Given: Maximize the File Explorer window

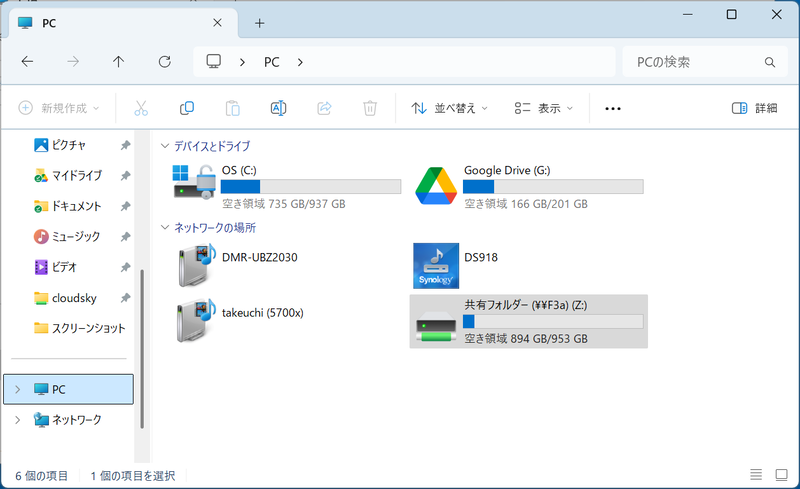Looking at the screenshot, I should coord(732,14).
